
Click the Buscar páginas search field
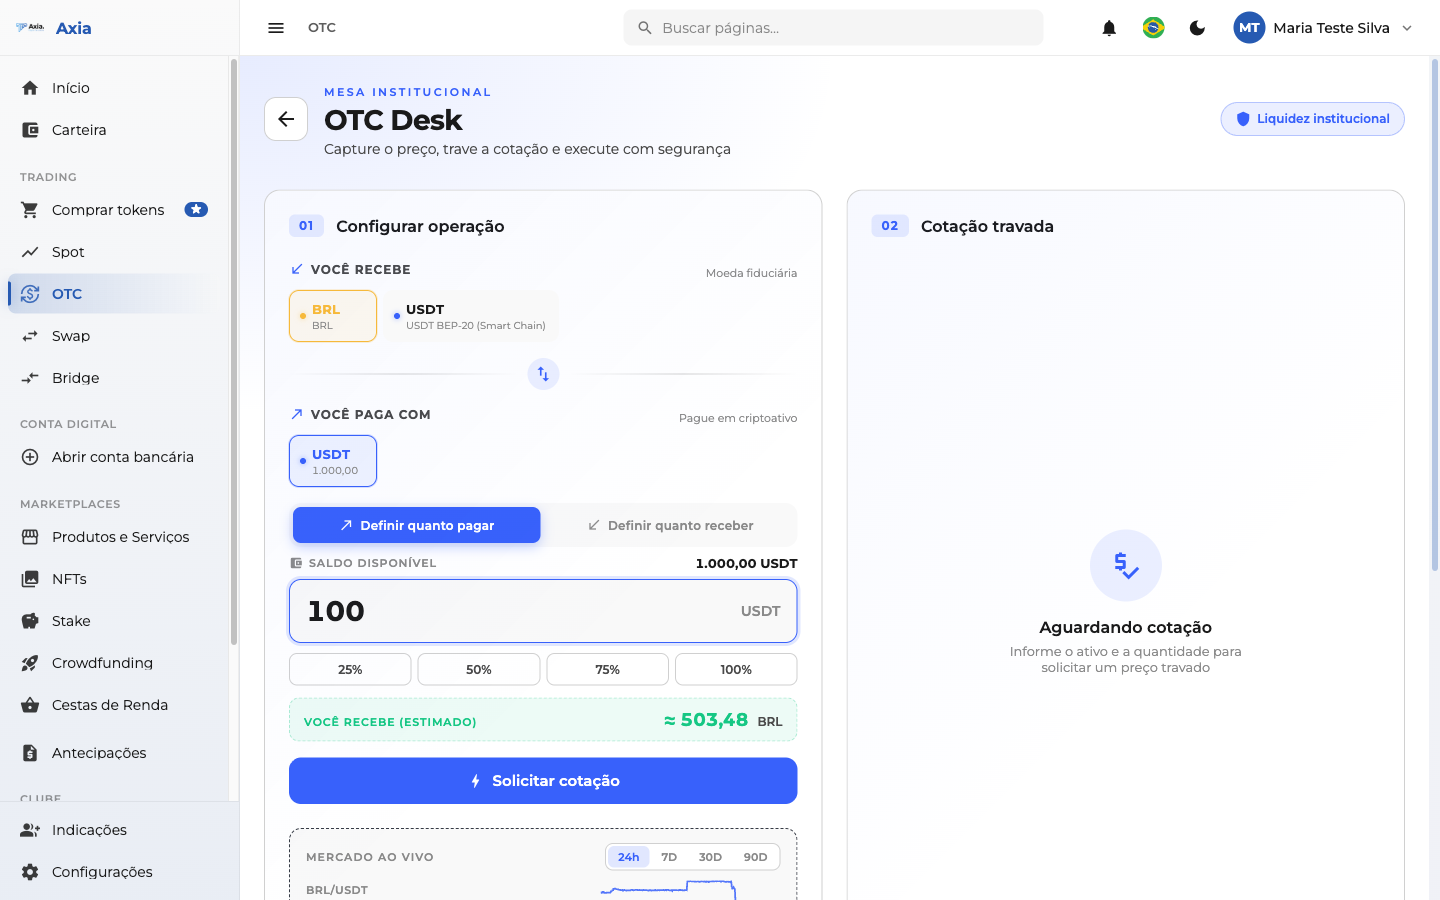coord(833,28)
